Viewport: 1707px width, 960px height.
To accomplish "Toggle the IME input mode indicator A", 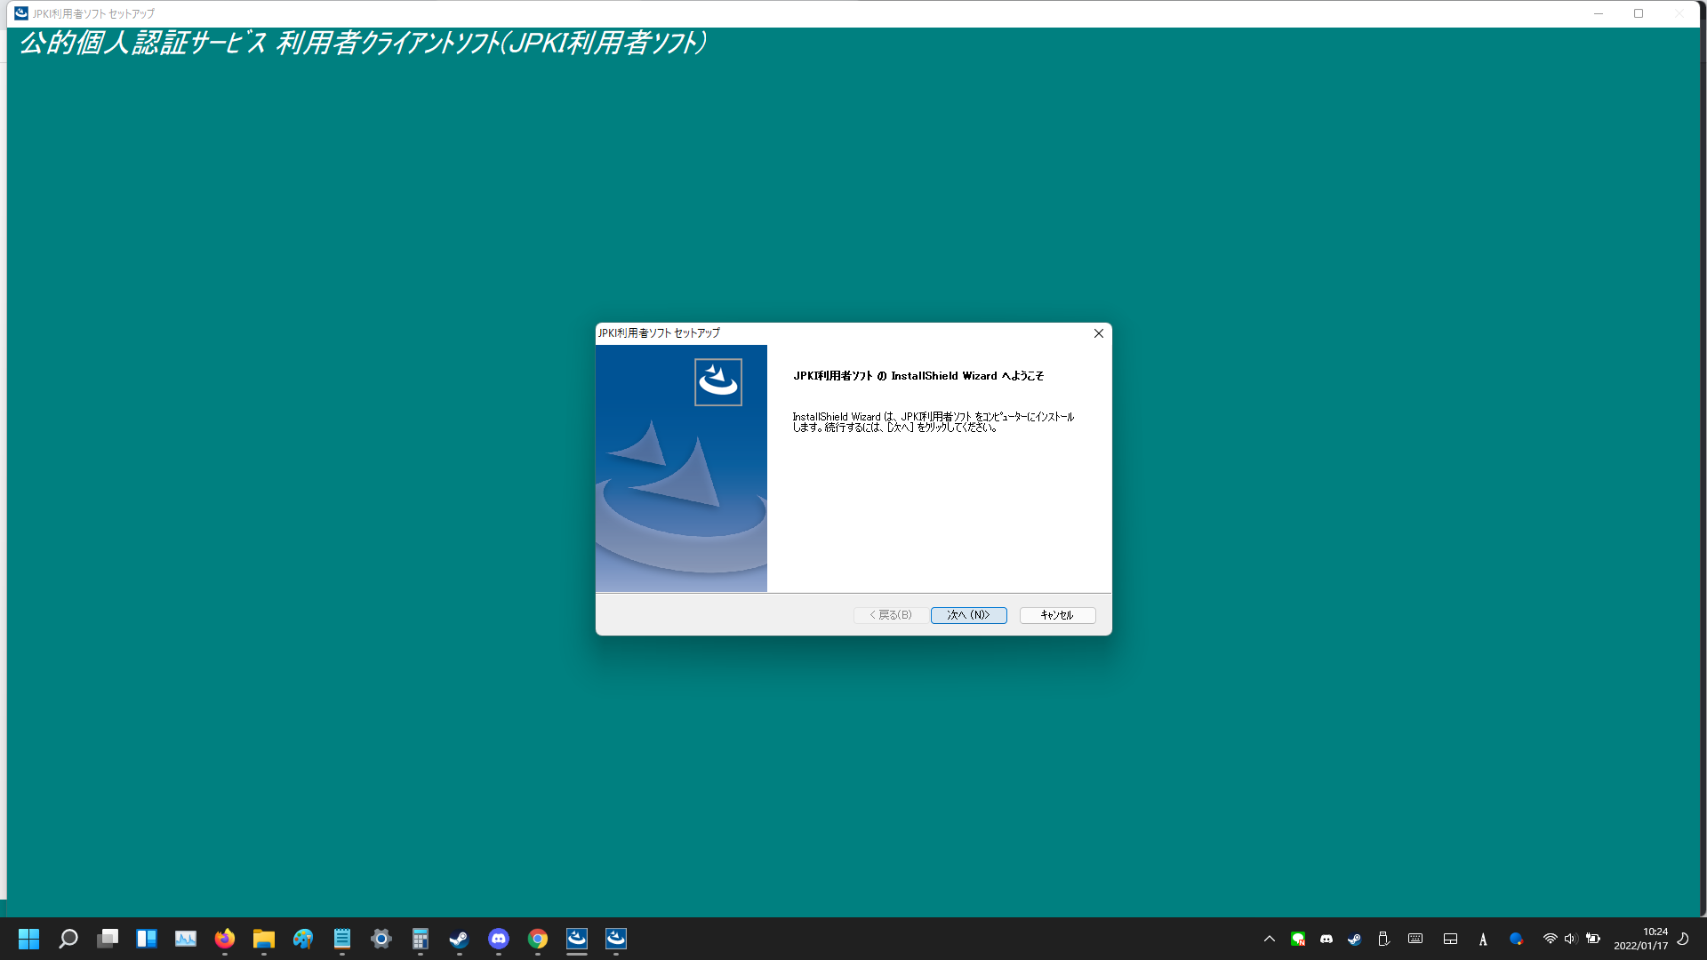I will coord(1483,939).
